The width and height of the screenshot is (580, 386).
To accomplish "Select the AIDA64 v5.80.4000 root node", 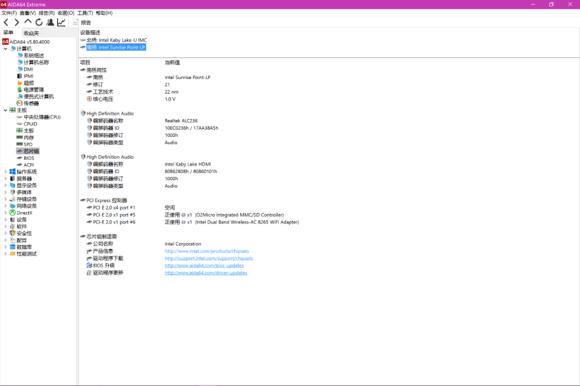I will pos(30,42).
